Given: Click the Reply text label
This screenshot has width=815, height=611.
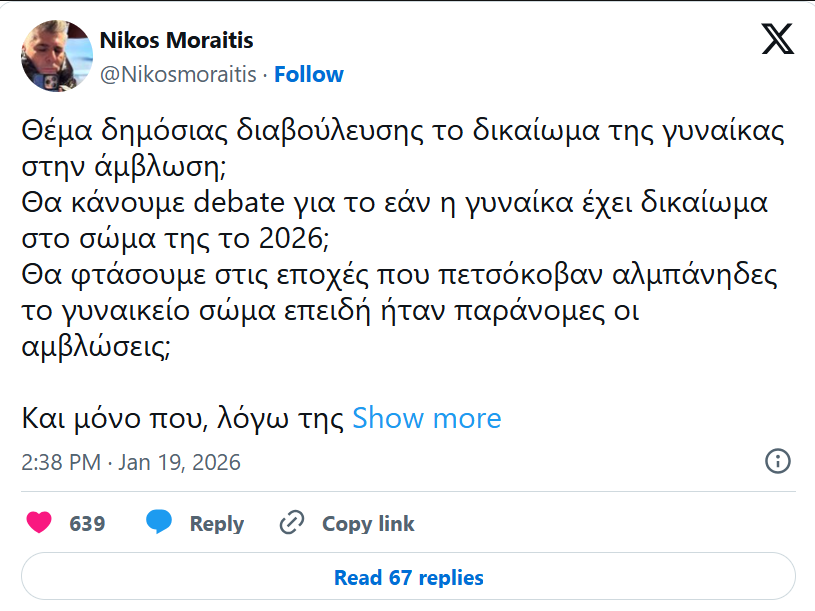Looking at the screenshot, I should [216, 524].
